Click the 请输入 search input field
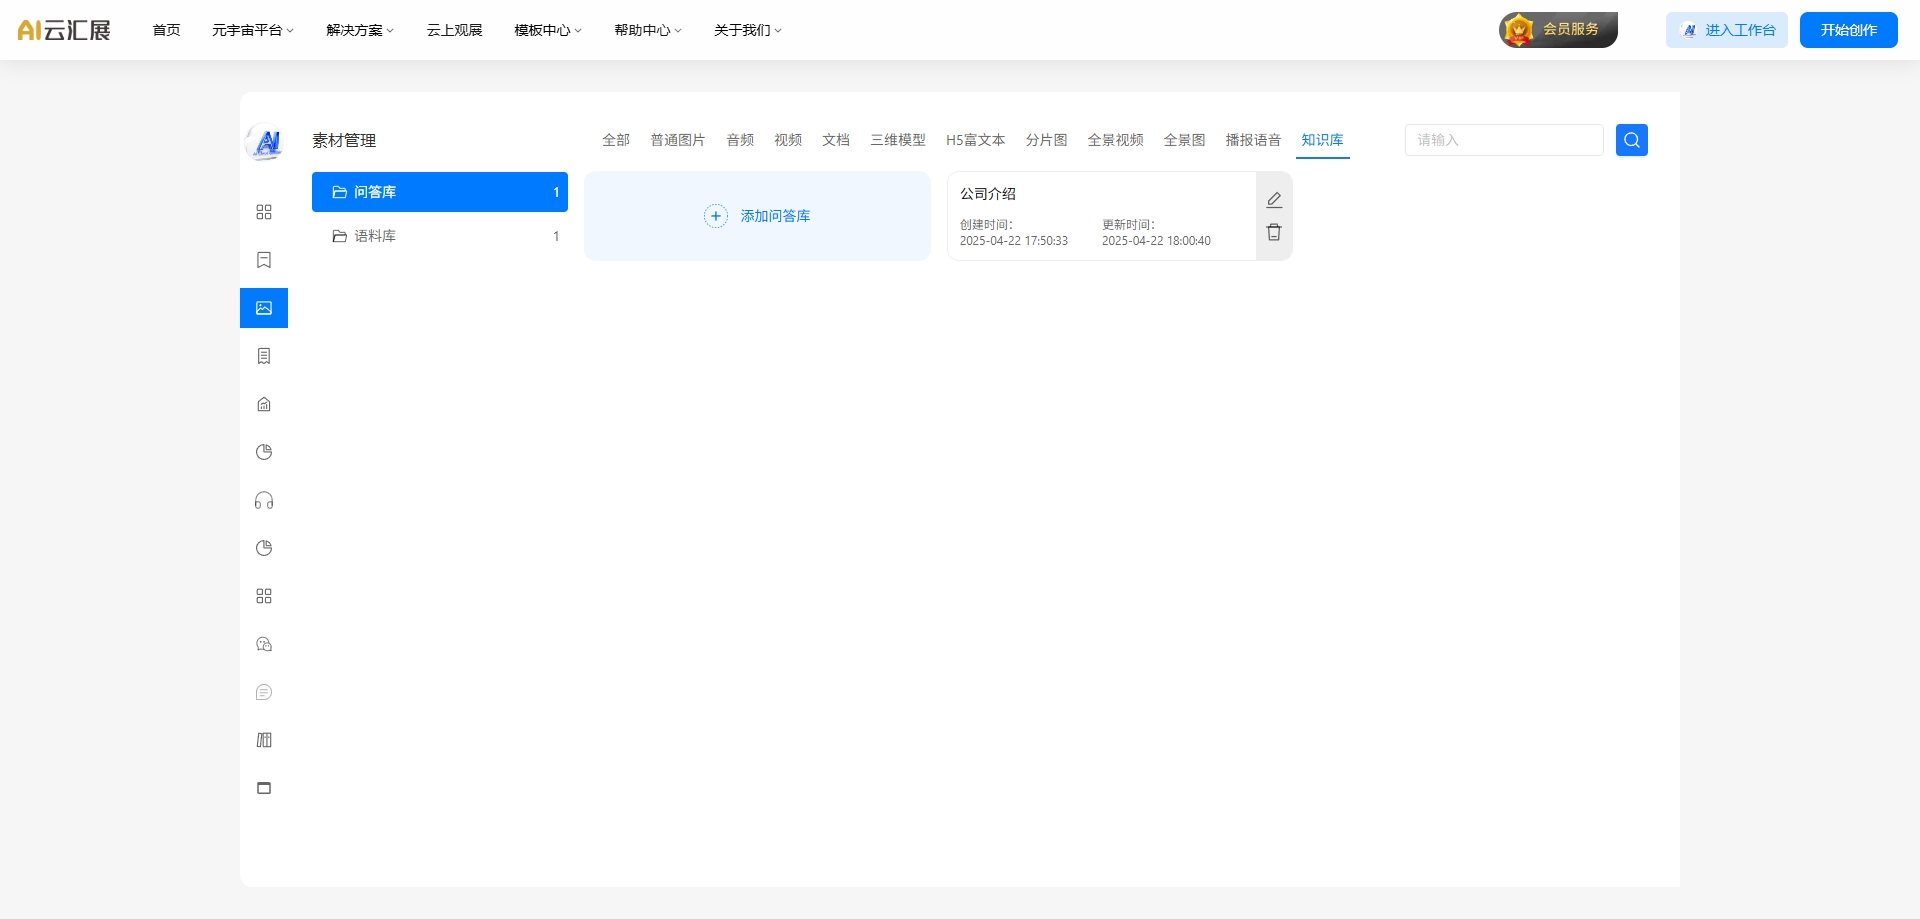The height and width of the screenshot is (919, 1920). [x=1503, y=140]
